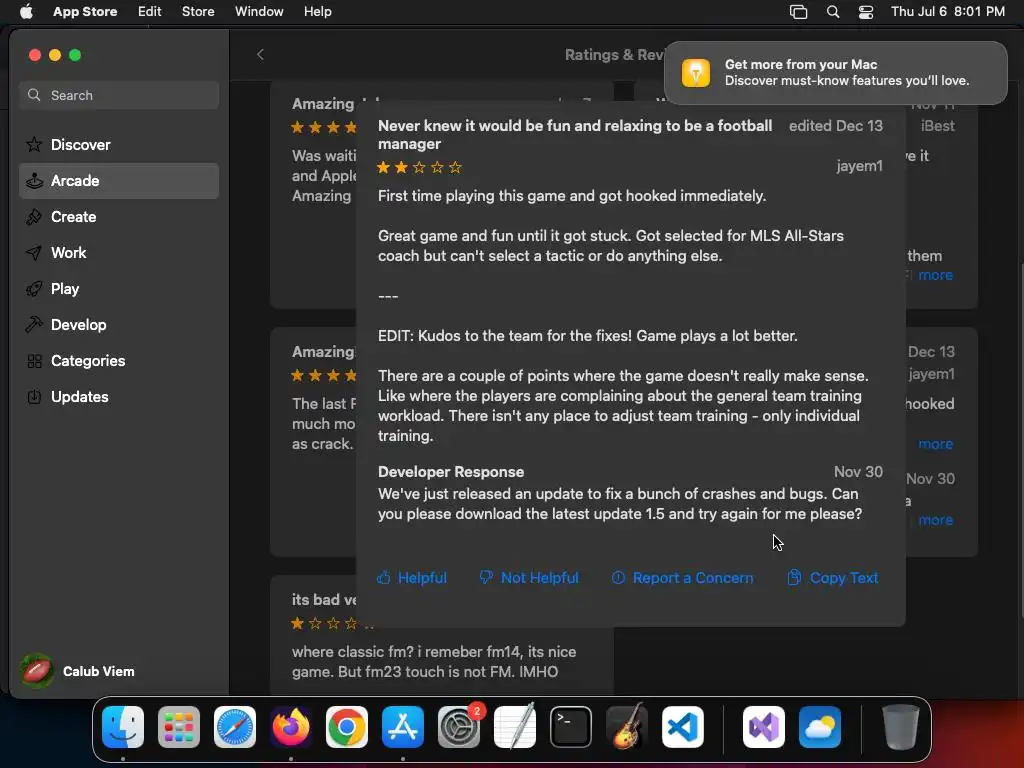Open the Create section
The image size is (1024, 768).
pos(119,217)
